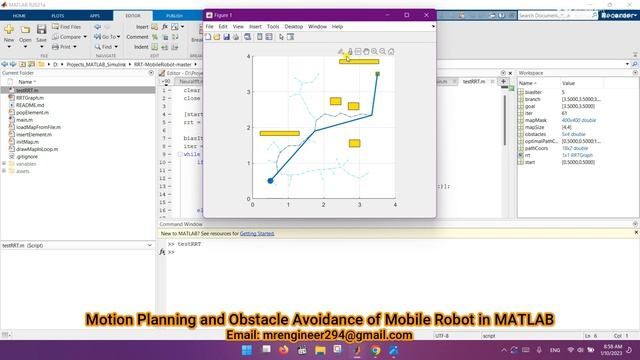This screenshot has width=640, height=360.
Task: Switch to the APPS ribbon tab
Action: [95, 16]
